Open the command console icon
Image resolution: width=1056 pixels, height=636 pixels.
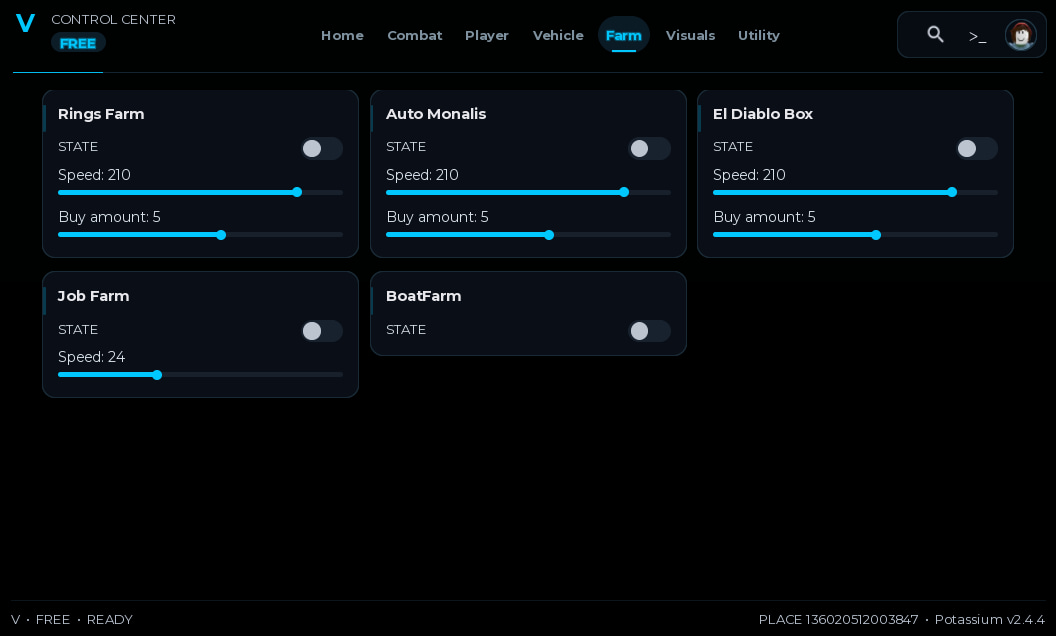point(977,36)
